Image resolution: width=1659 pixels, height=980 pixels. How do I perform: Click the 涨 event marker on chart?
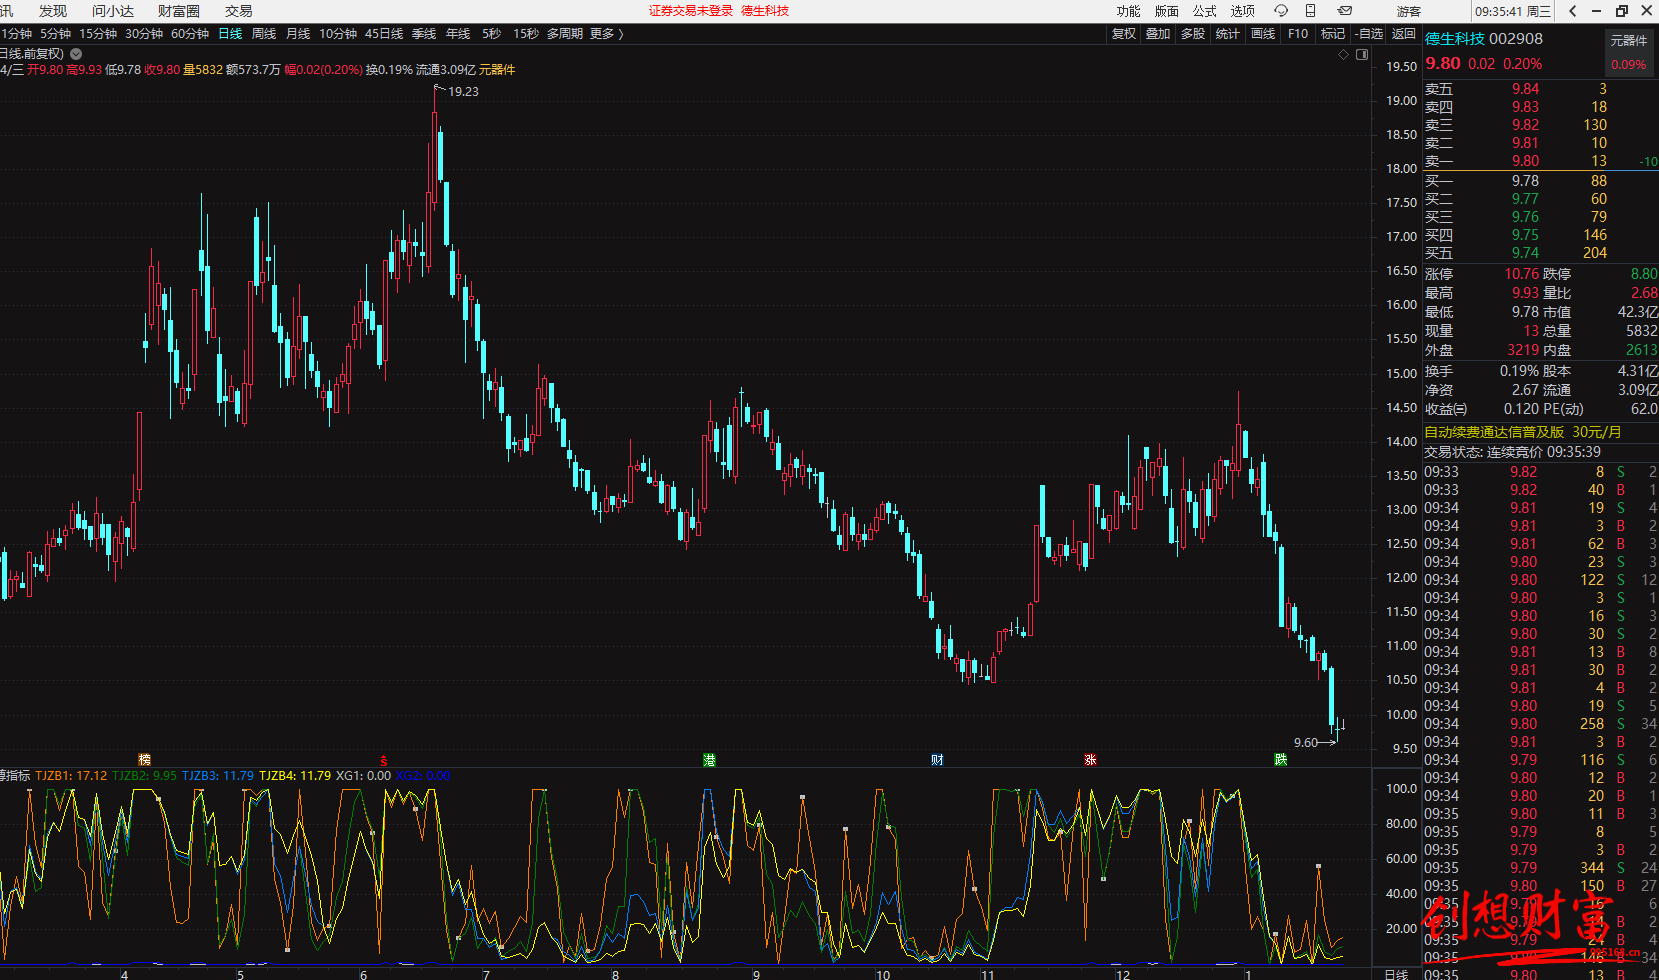(1090, 760)
